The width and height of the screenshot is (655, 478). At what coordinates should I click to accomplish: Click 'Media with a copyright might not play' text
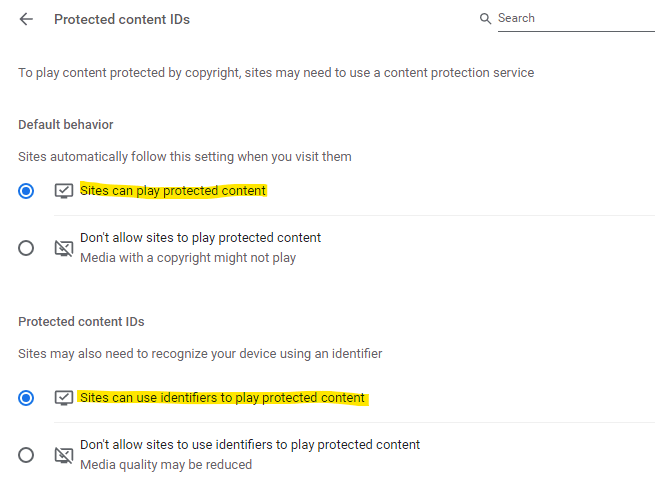pyautogui.click(x=188, y=258)
